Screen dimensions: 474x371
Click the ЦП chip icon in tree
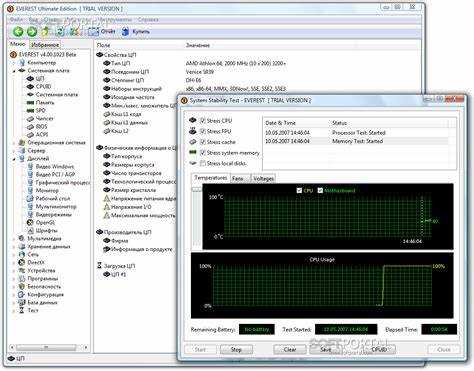[30, 79]
